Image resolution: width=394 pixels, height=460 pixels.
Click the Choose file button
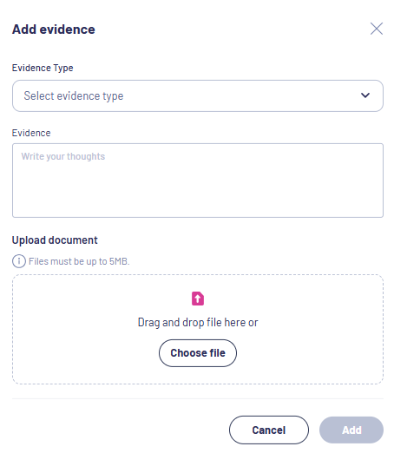click(x=198, y=353)
